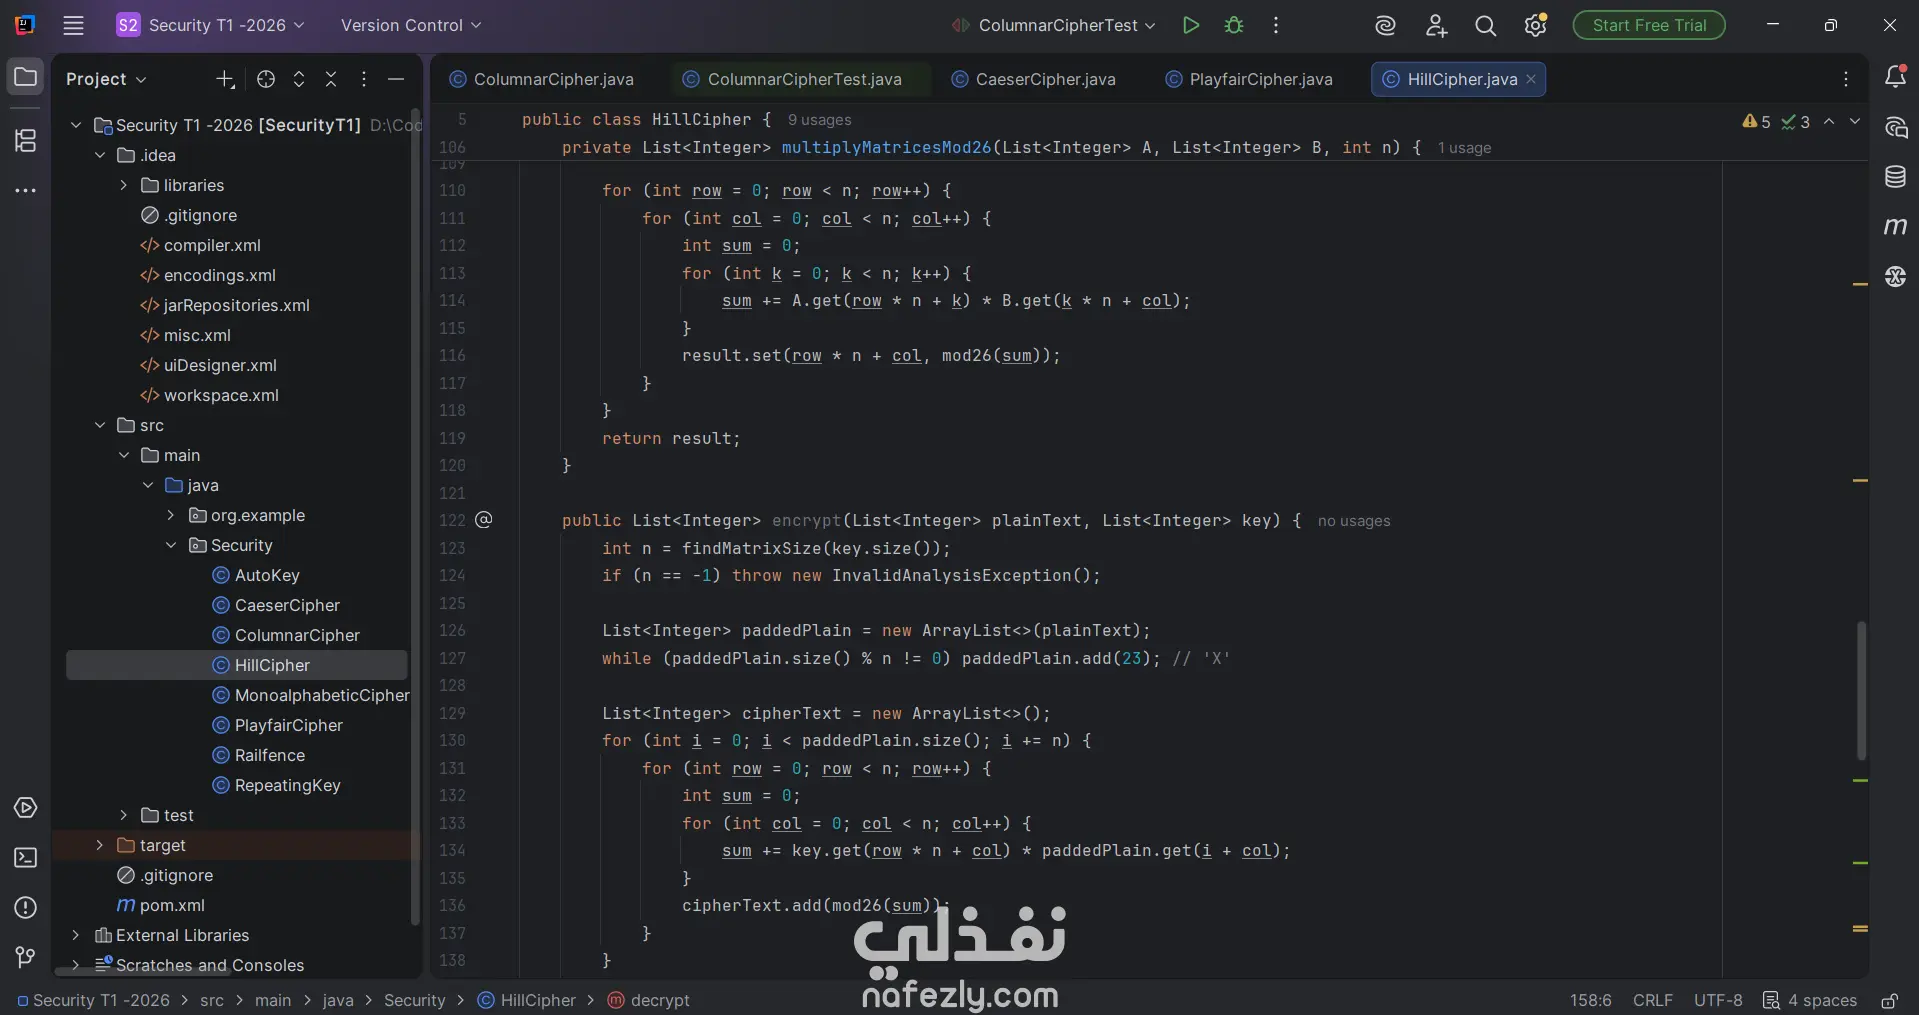Screen dimensions: 1919x1015
Task: Click the '1 usage' hint for multiplyMatricesMod26
Action: (1464, 148)
